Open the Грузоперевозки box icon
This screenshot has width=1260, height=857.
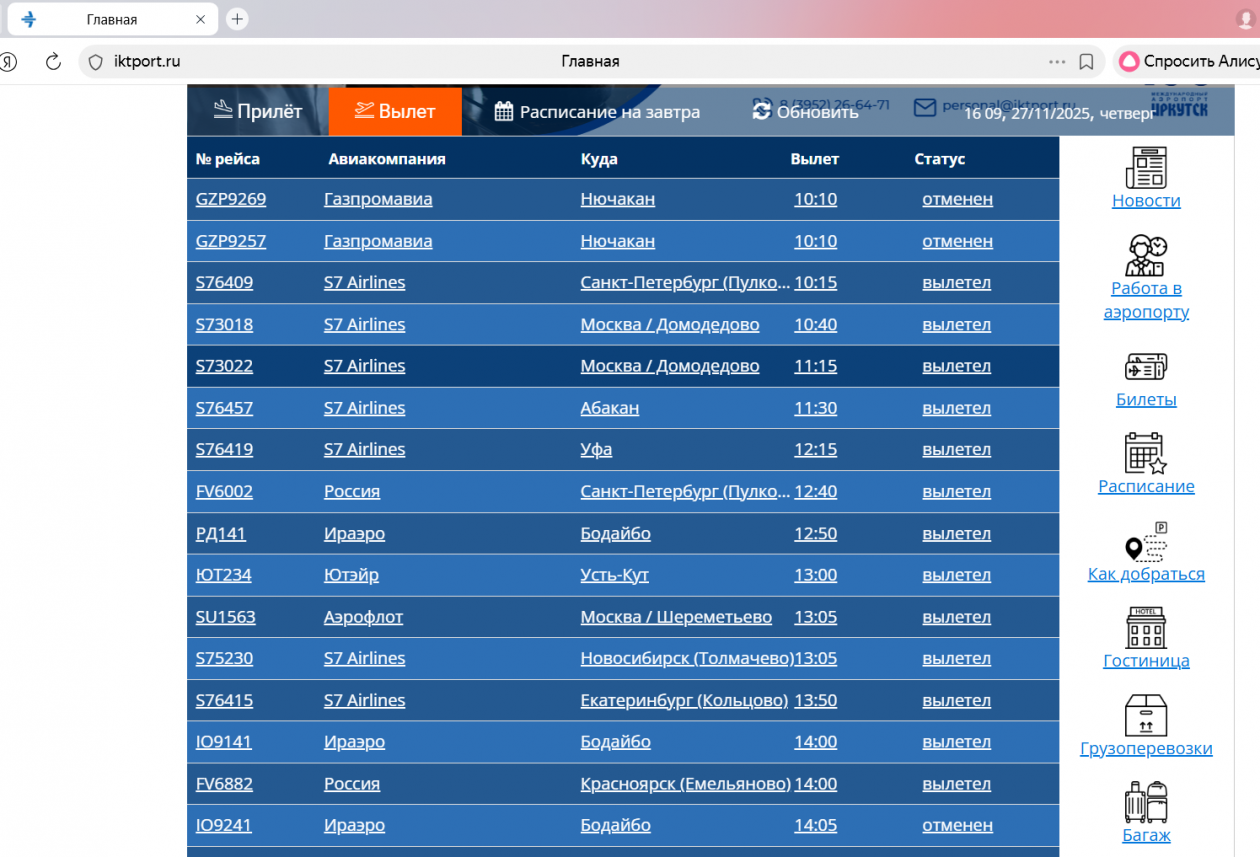(x=1146, y=715)
